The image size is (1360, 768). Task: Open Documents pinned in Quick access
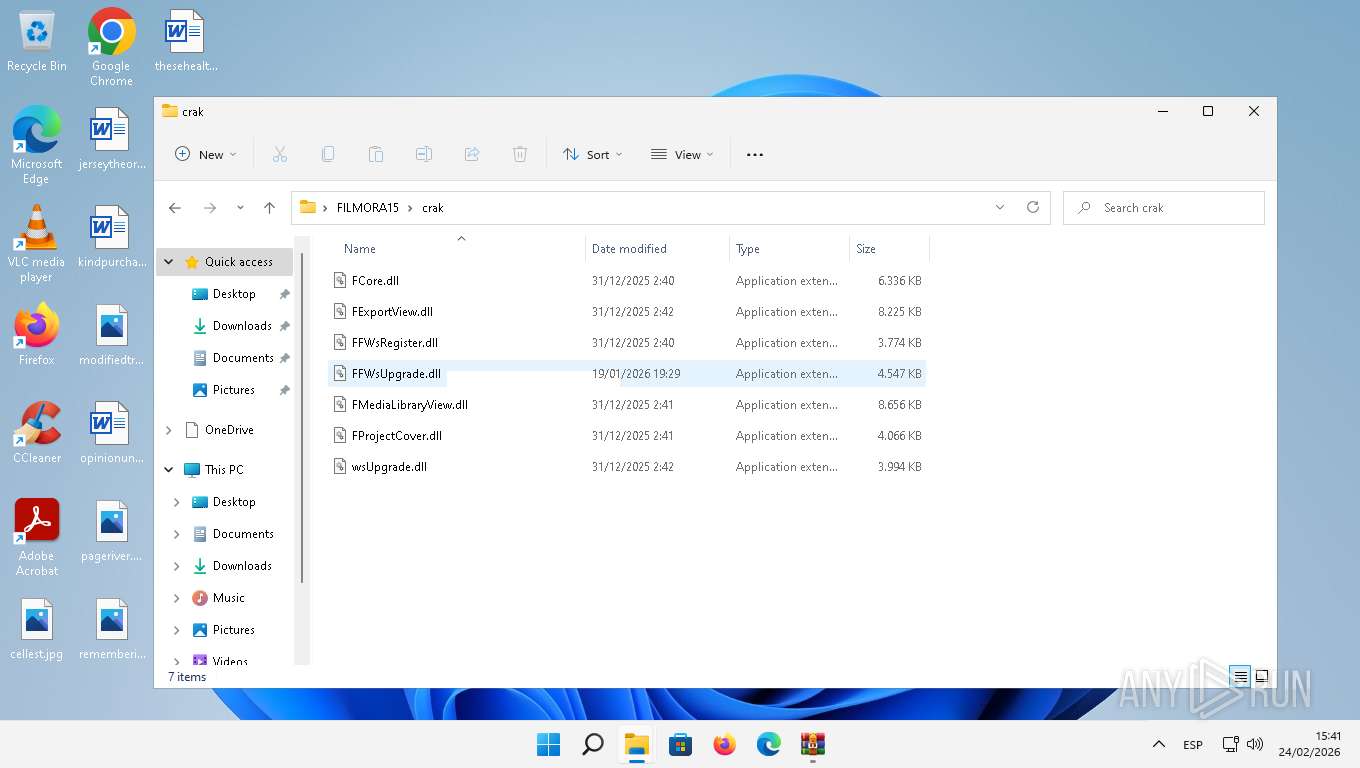click(x=243, y=358)
